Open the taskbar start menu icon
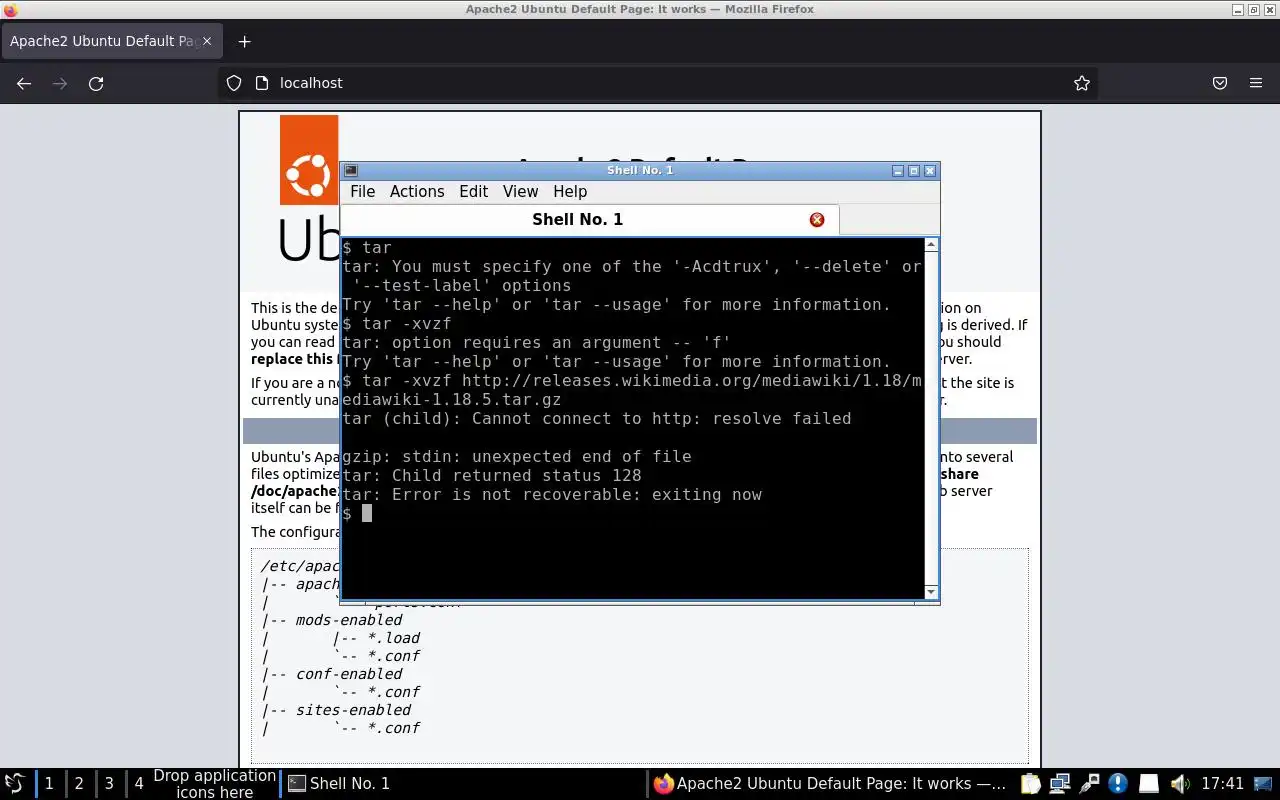The height and width of the screenshot is (800, 1280). (14, 784)
